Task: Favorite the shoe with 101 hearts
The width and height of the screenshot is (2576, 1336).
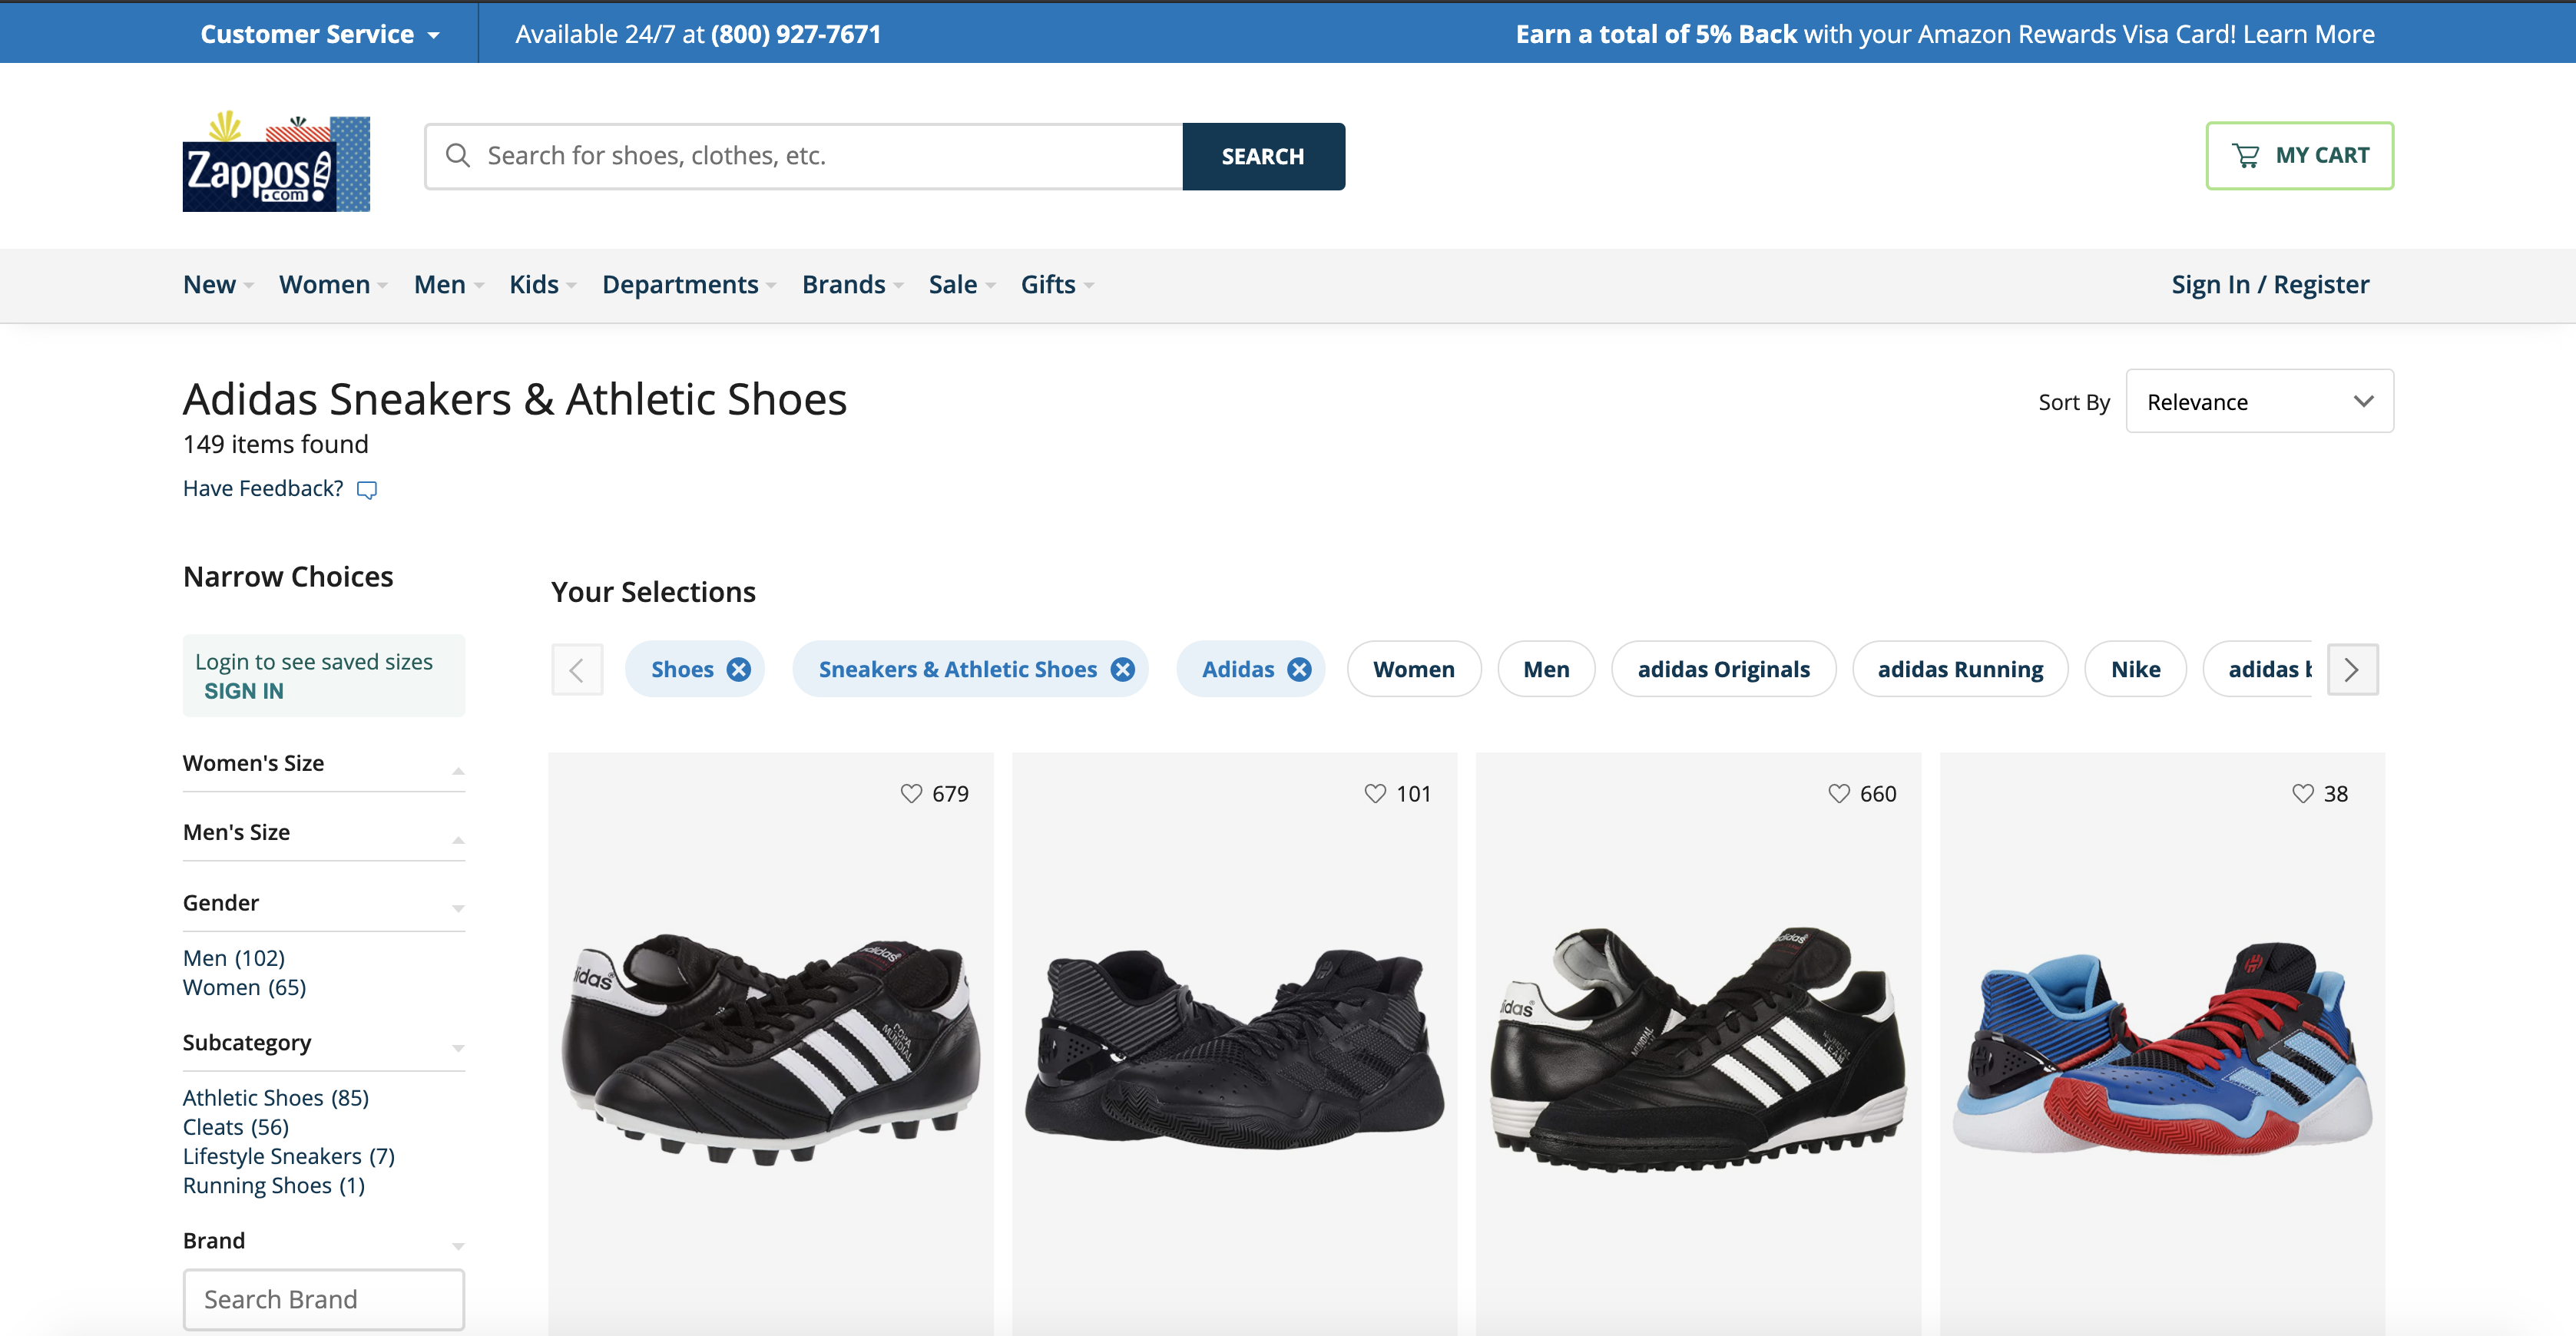Action: (1375, 794)
